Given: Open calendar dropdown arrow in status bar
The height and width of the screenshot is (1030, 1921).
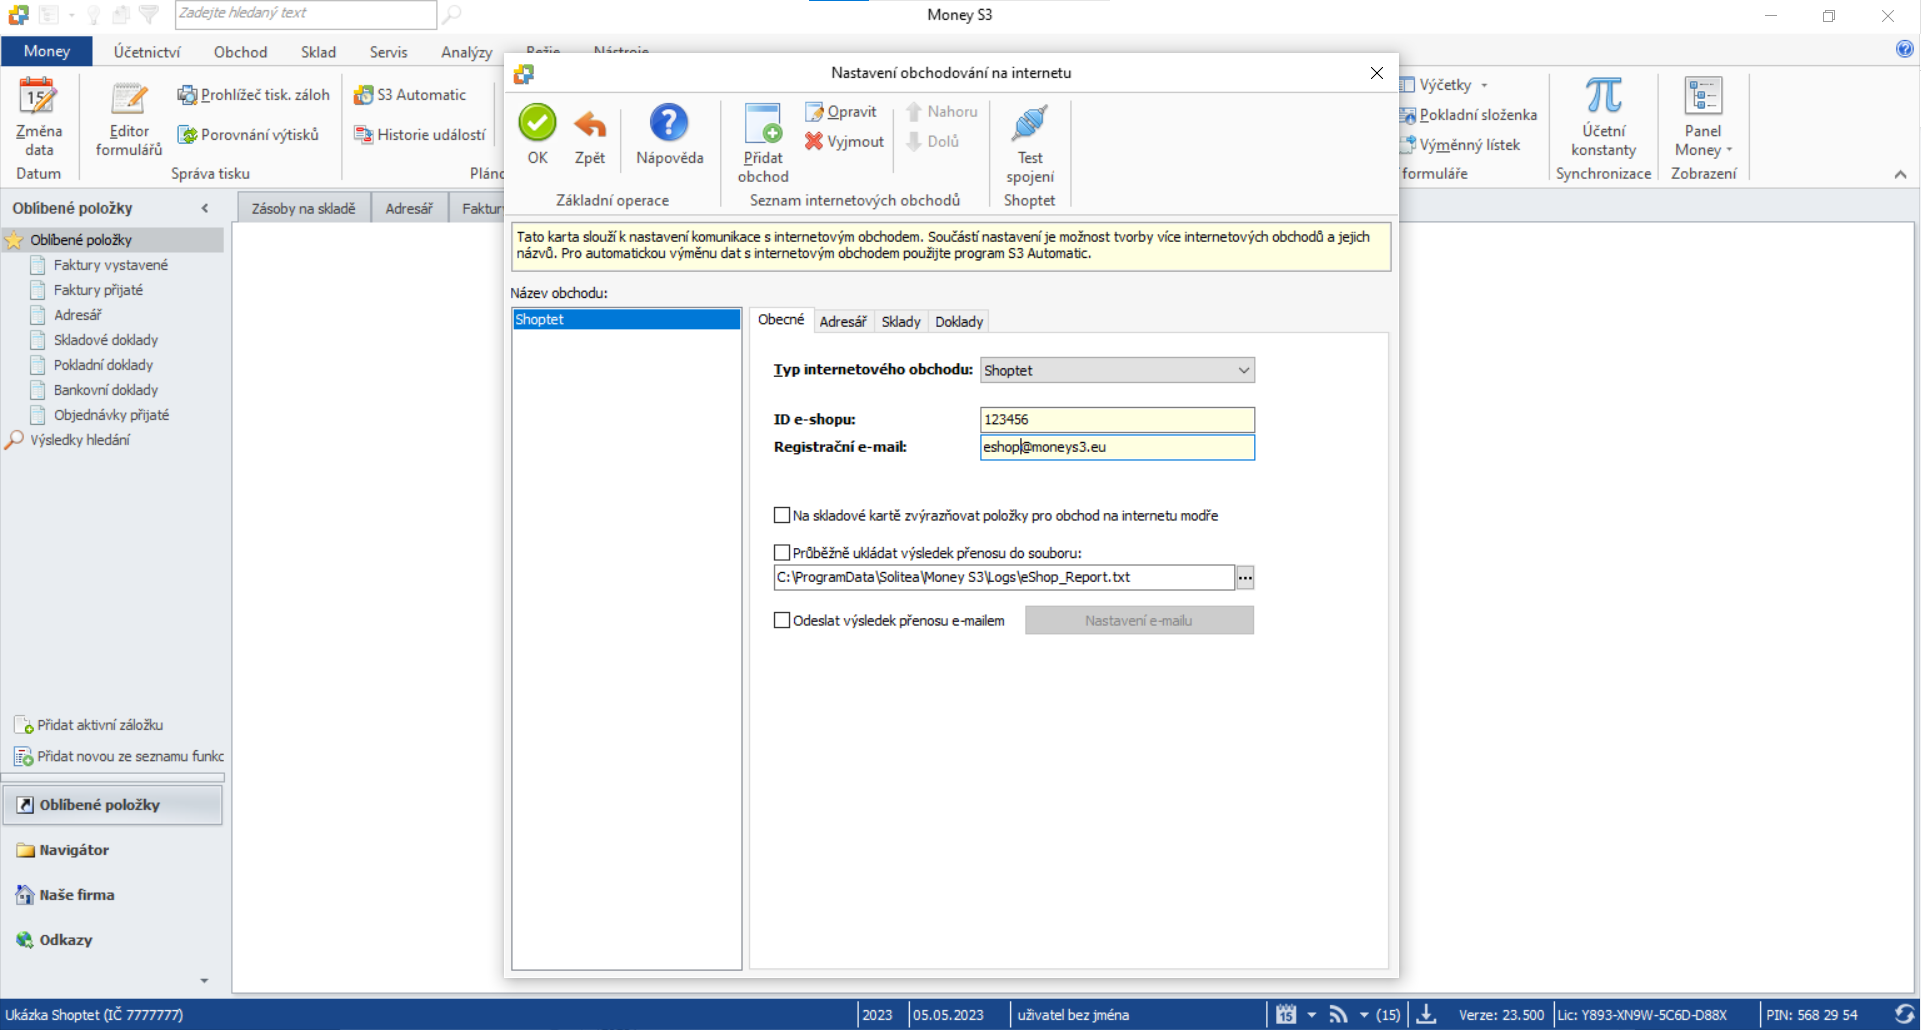Looking at the screenshot, I should [1311, 1014].
